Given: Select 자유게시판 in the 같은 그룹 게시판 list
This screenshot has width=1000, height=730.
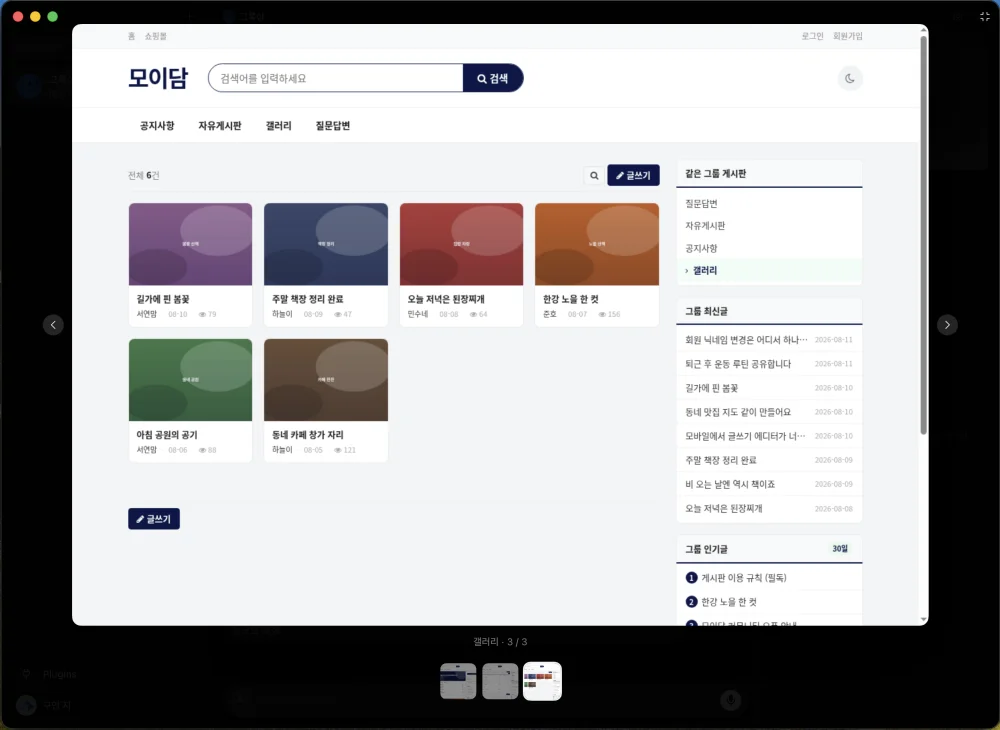Looking at the screenshot, I should click(705, 226).
